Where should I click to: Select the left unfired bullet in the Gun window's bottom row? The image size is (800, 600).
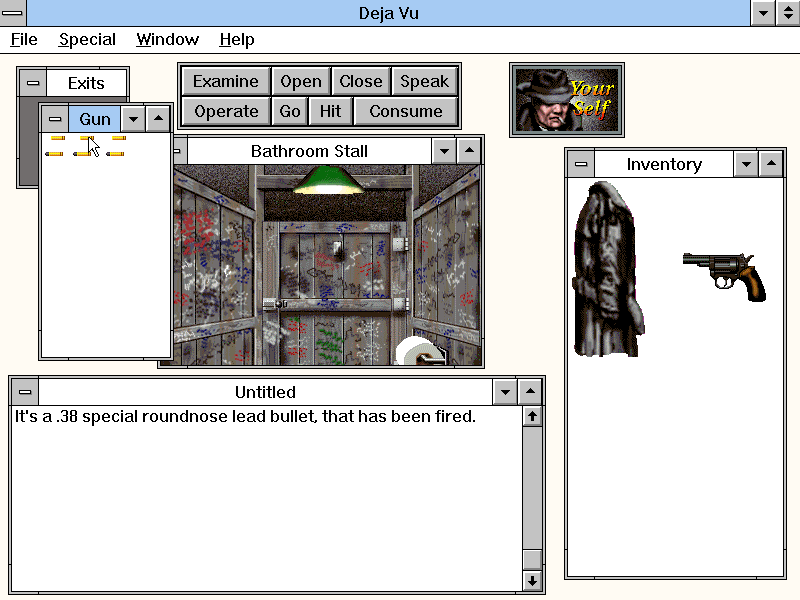click(x=54, y=154)
